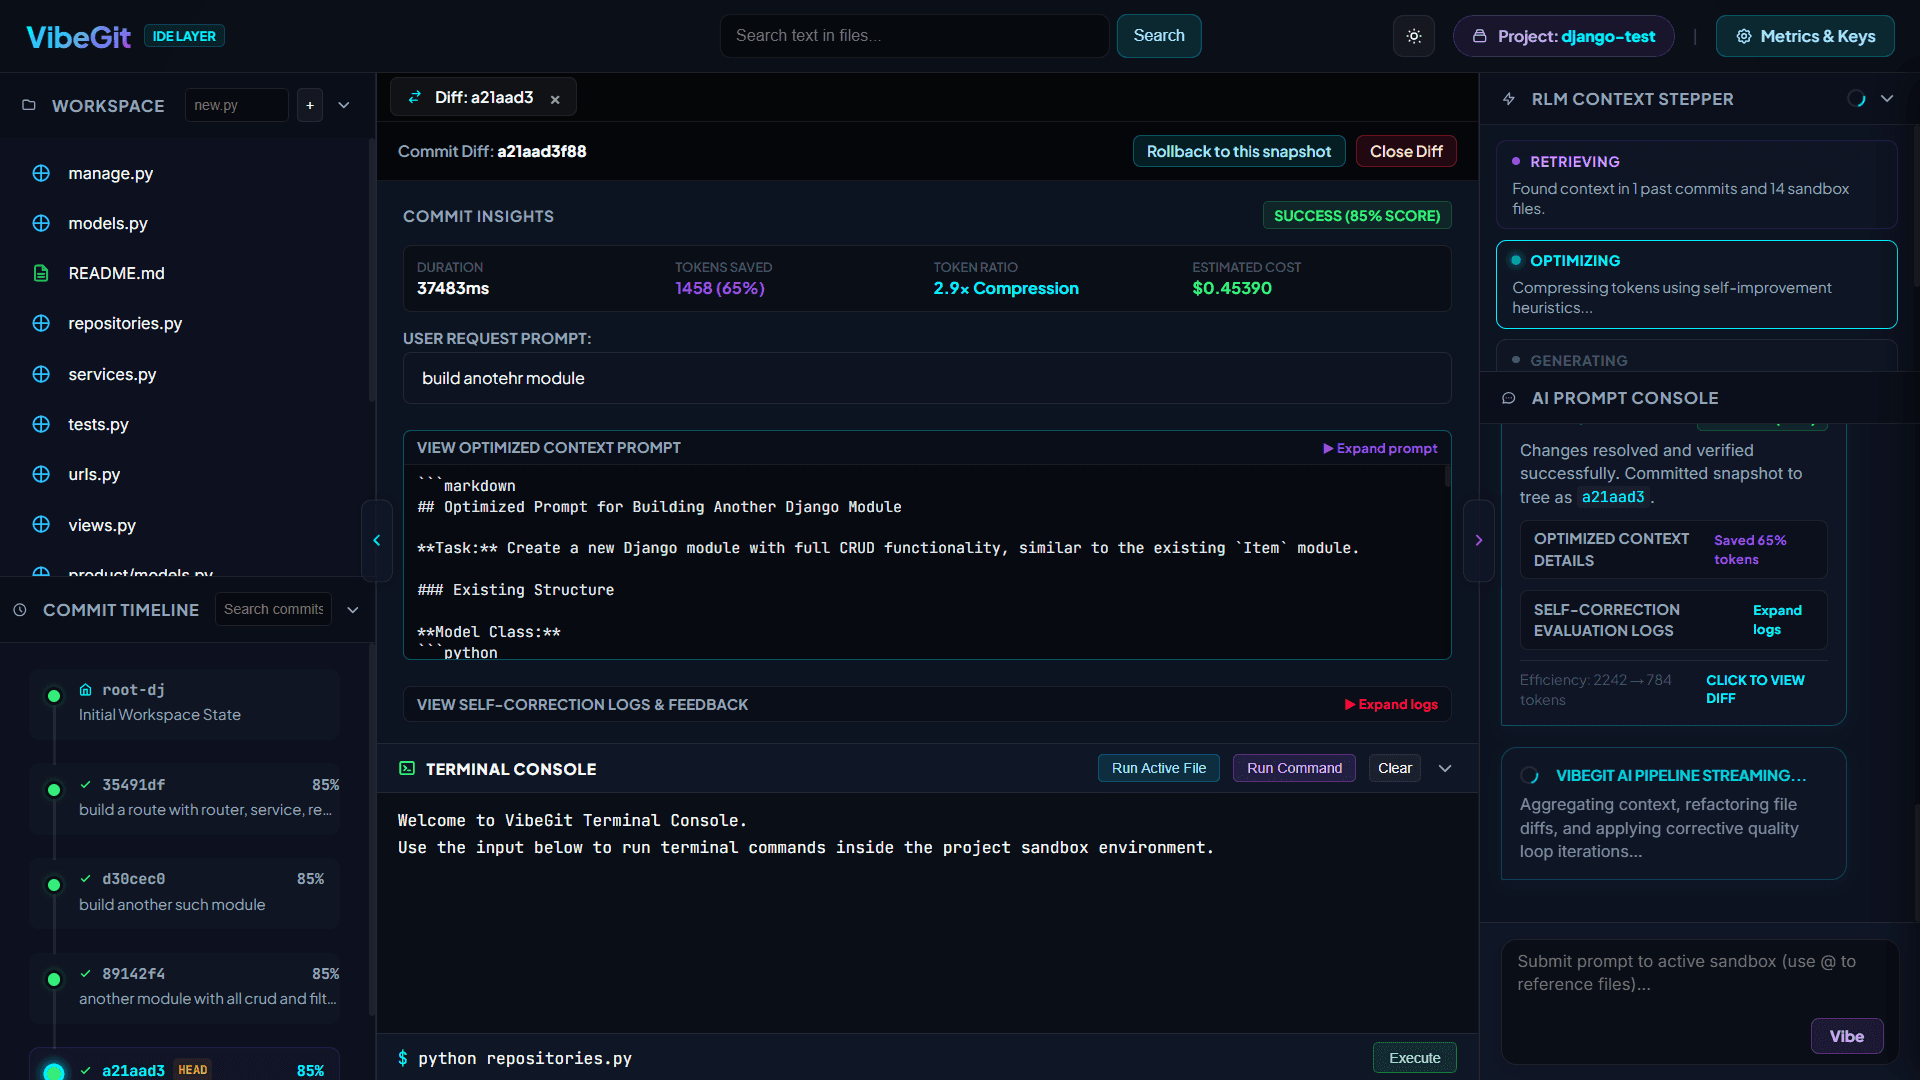
Task: Open manage.py file icon
Action: point(41,173)
